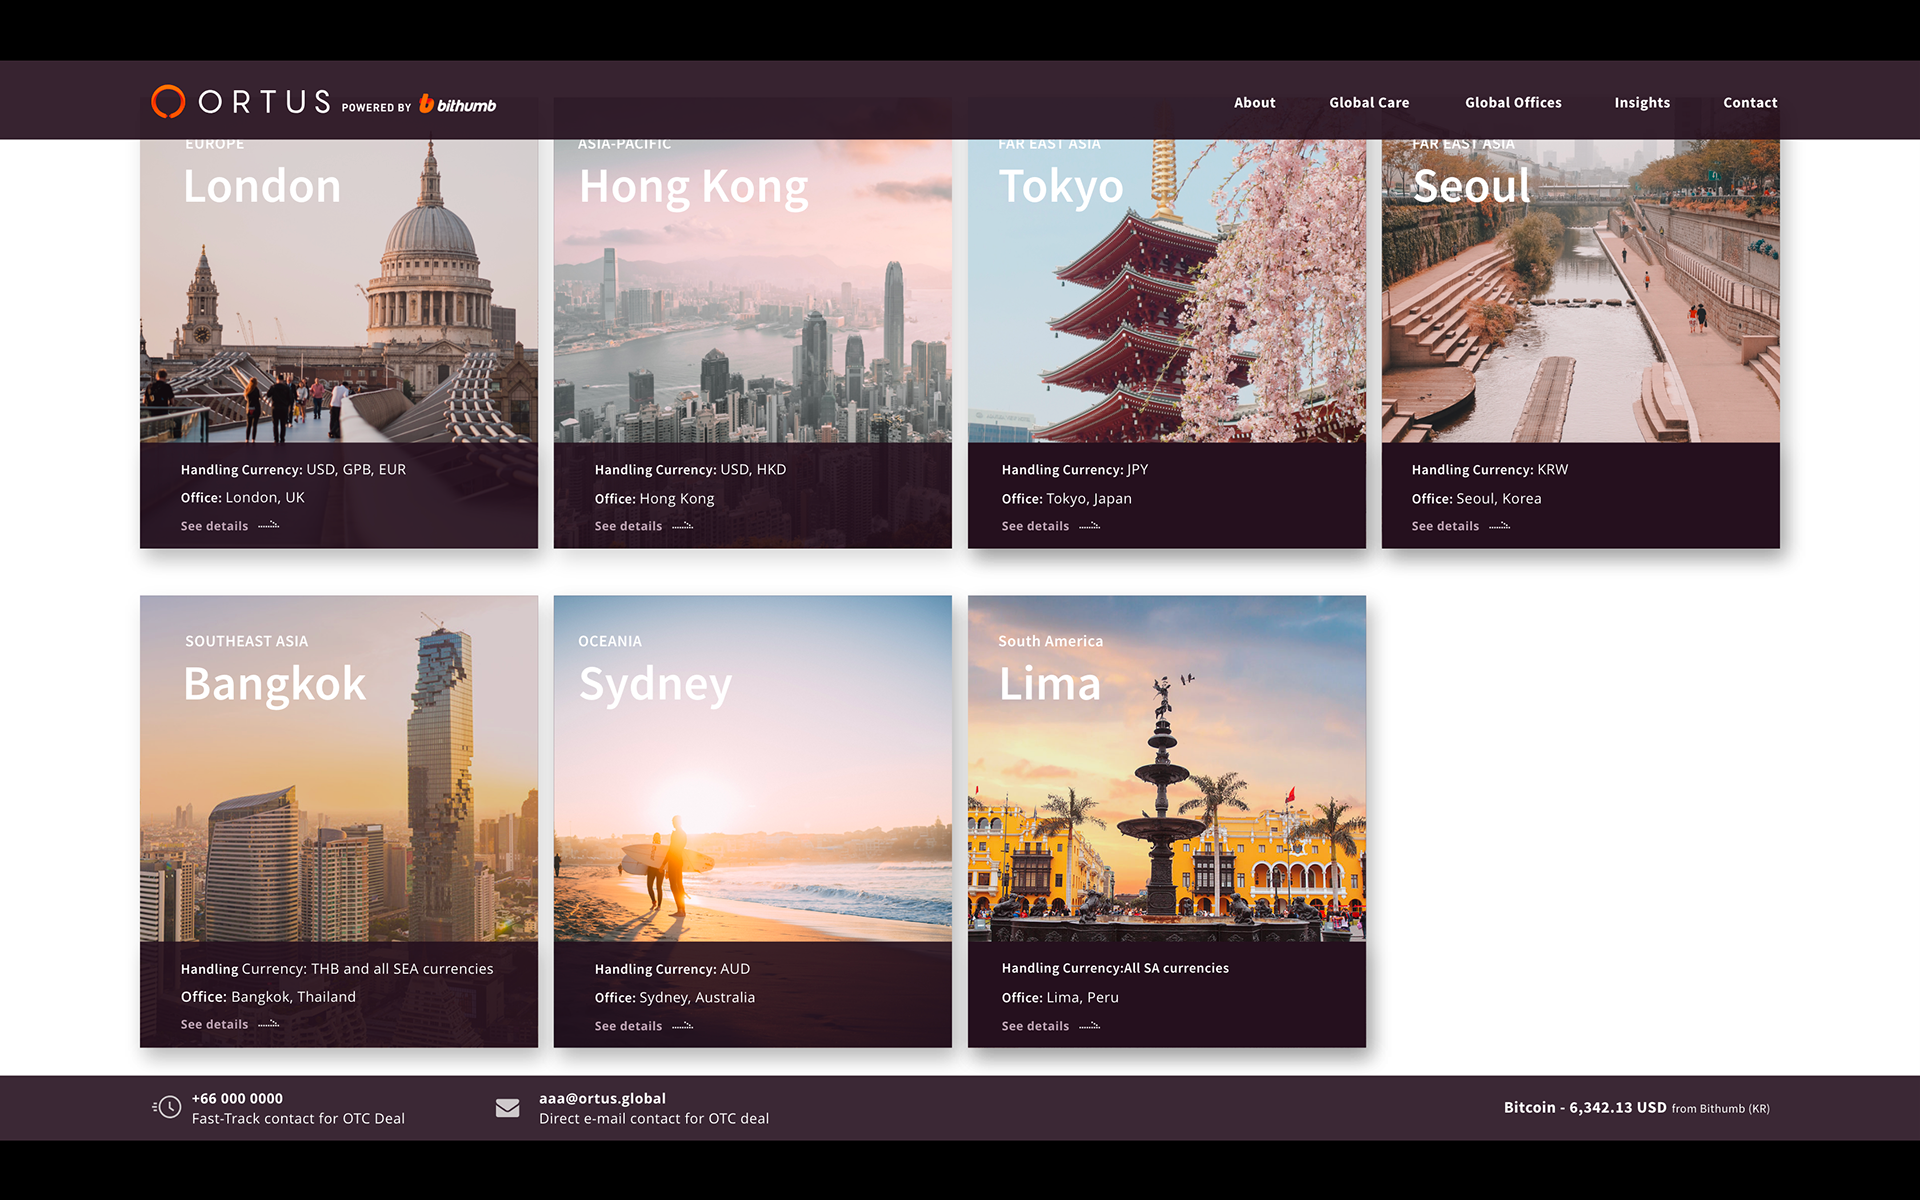Viewport: 1920px width, 1200px height.
Task: Click See details on London card
Action: tap(214, 526)
